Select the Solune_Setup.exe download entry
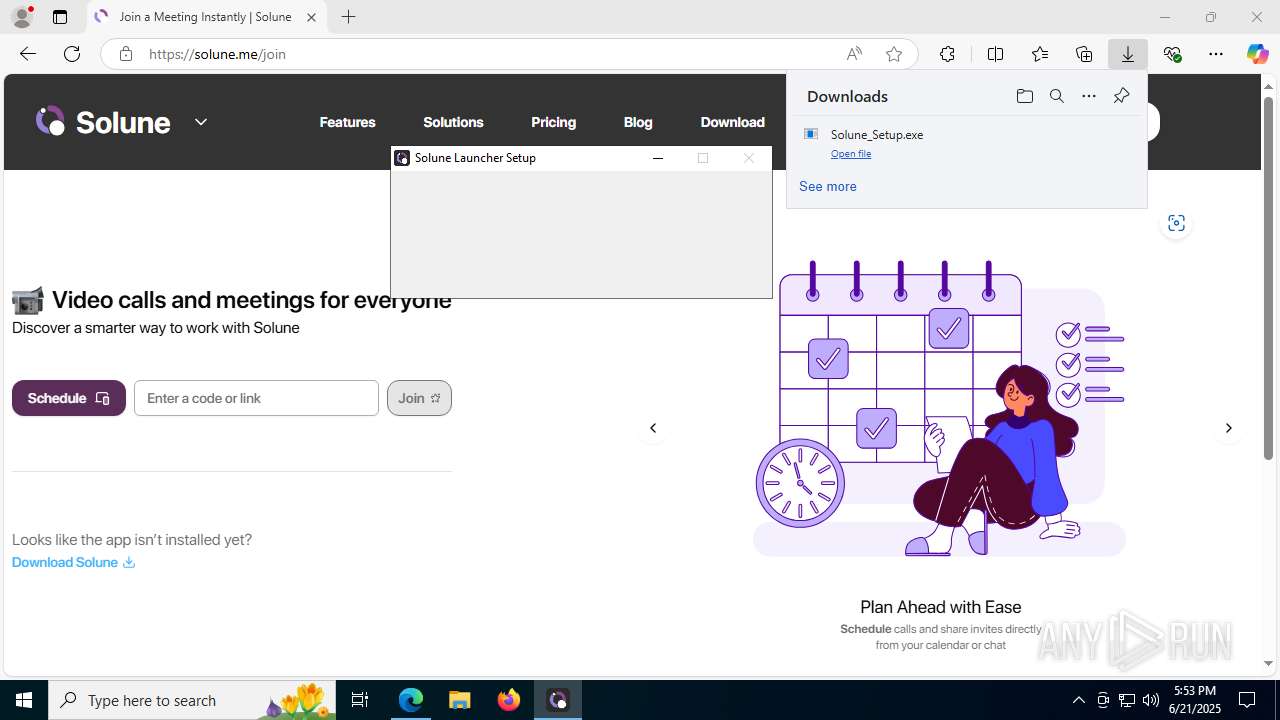Screen dimensions: 1280x720 966,143
